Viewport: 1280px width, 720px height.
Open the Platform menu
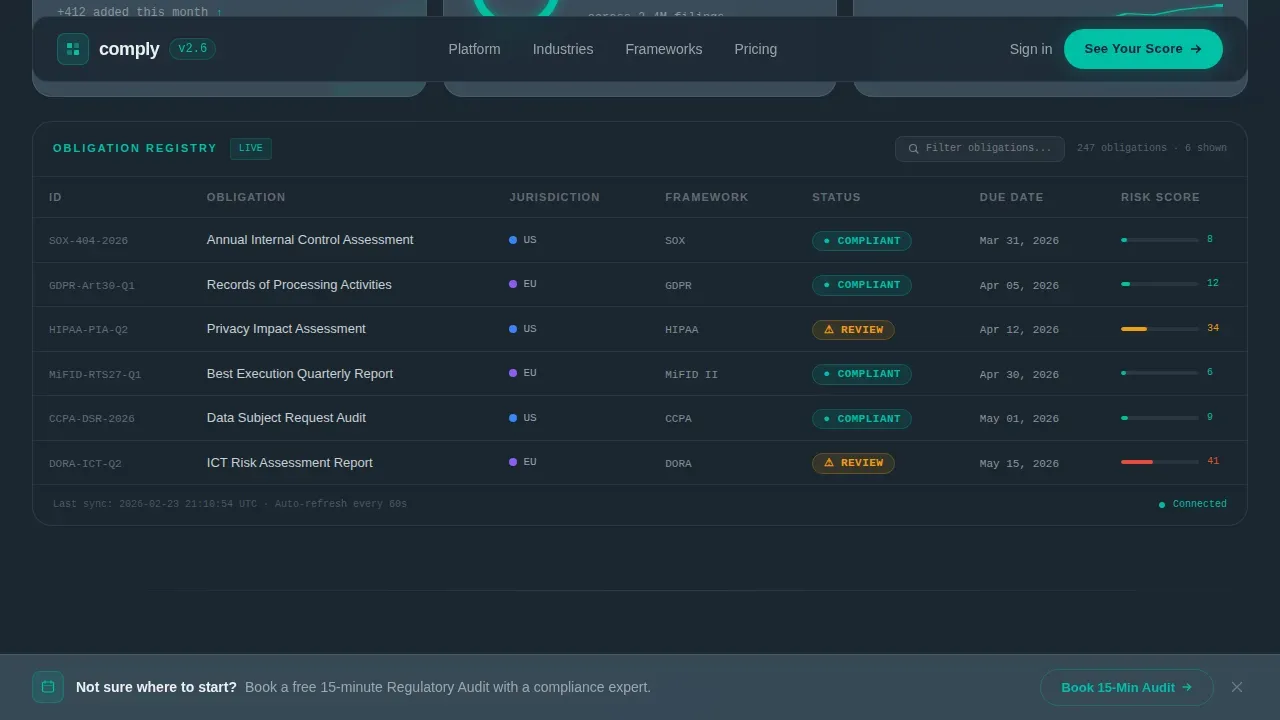pyautogui.click(x=474, y=49)
